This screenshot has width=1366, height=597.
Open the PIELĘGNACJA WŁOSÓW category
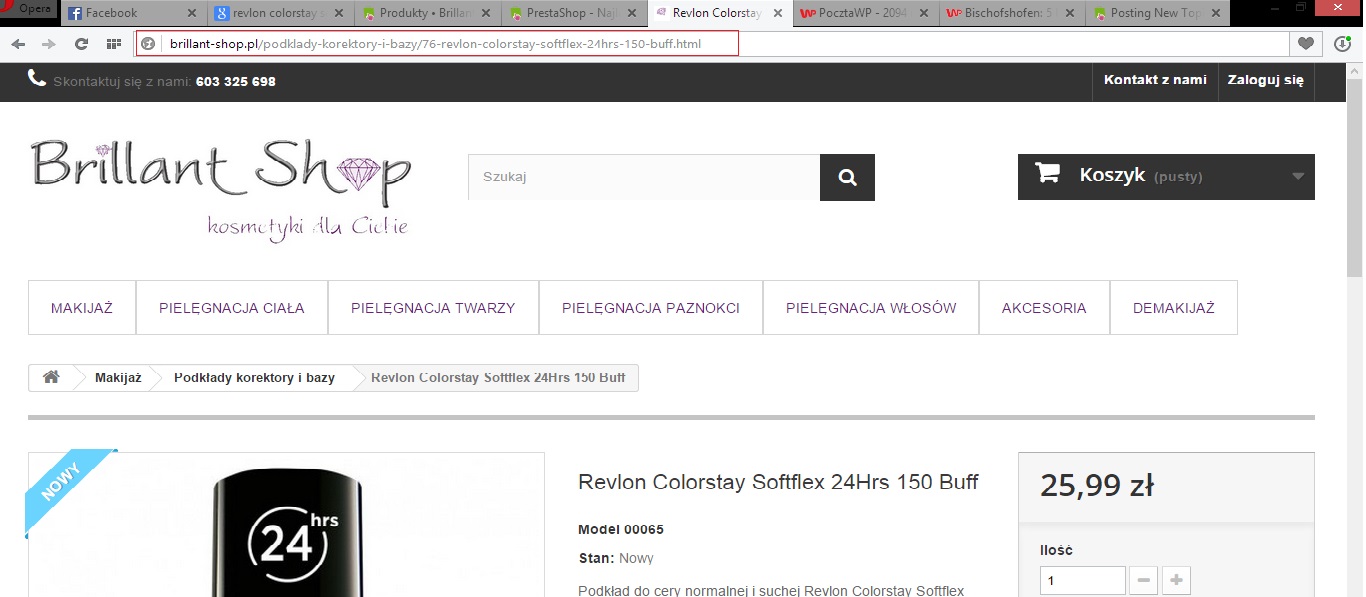871,308
